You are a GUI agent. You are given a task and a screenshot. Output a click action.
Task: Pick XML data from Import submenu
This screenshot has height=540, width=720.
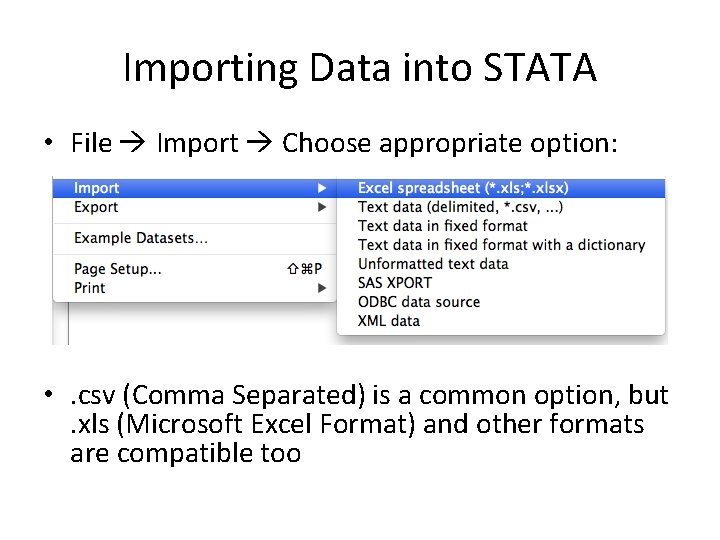(x=388, y=321)
